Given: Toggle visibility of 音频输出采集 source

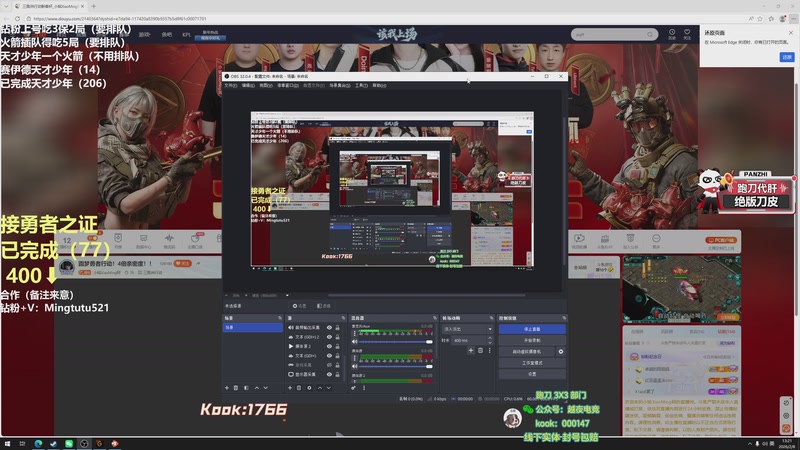Looking at the screenshot, I should click(329, 328).
